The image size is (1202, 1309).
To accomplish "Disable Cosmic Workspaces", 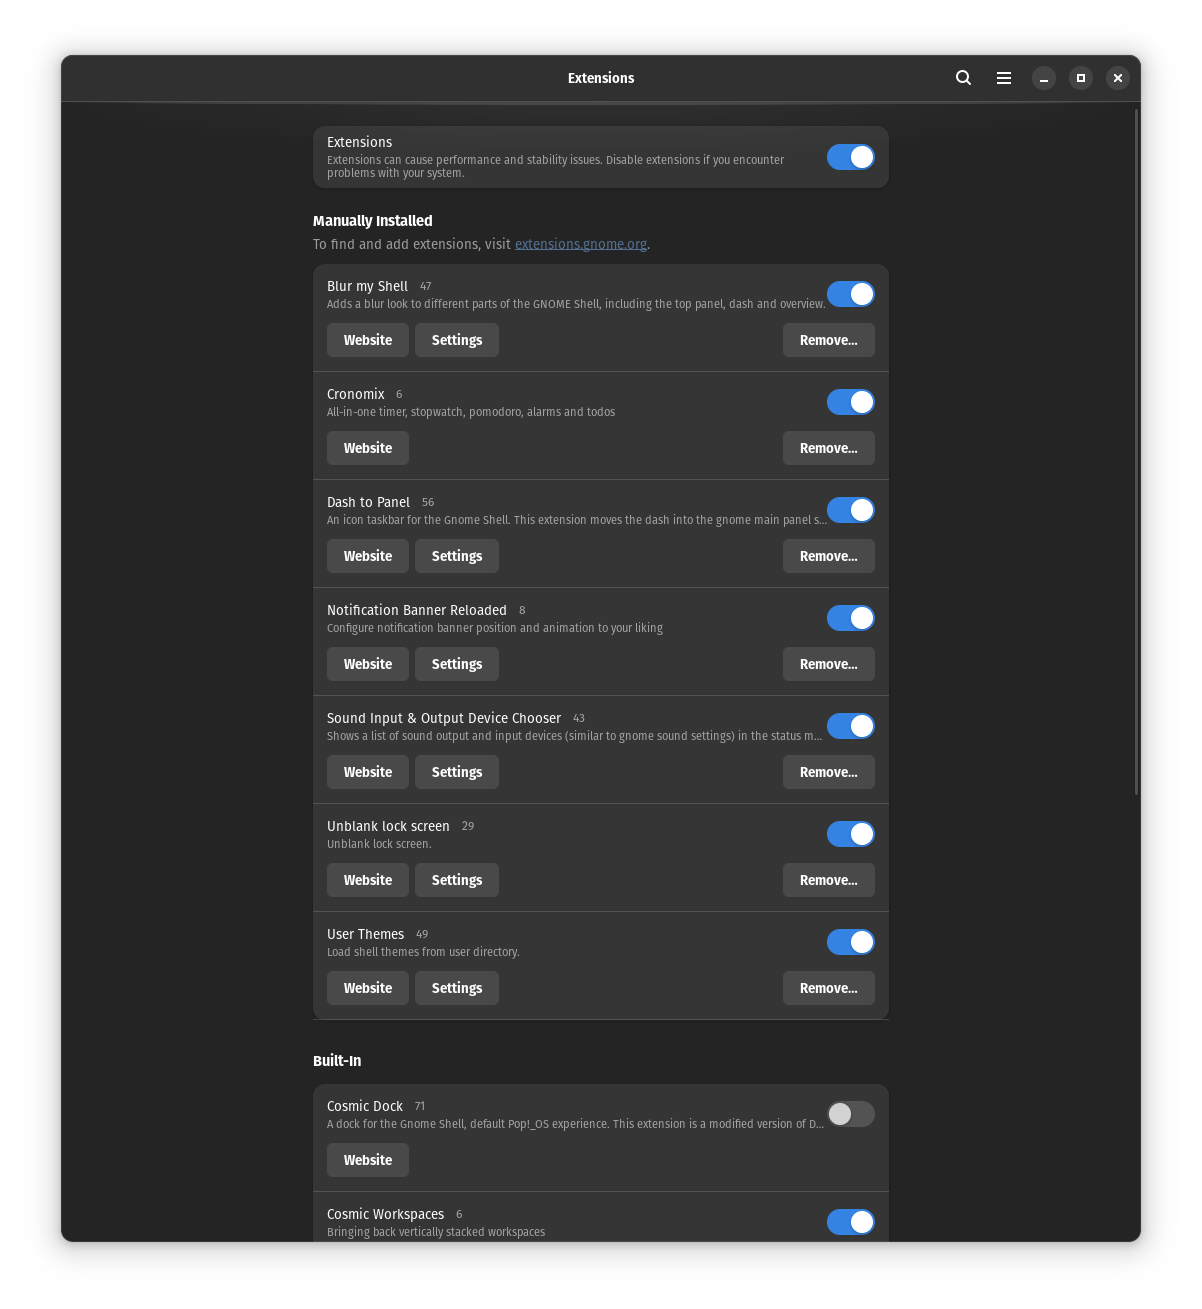I will point(850,1221).
